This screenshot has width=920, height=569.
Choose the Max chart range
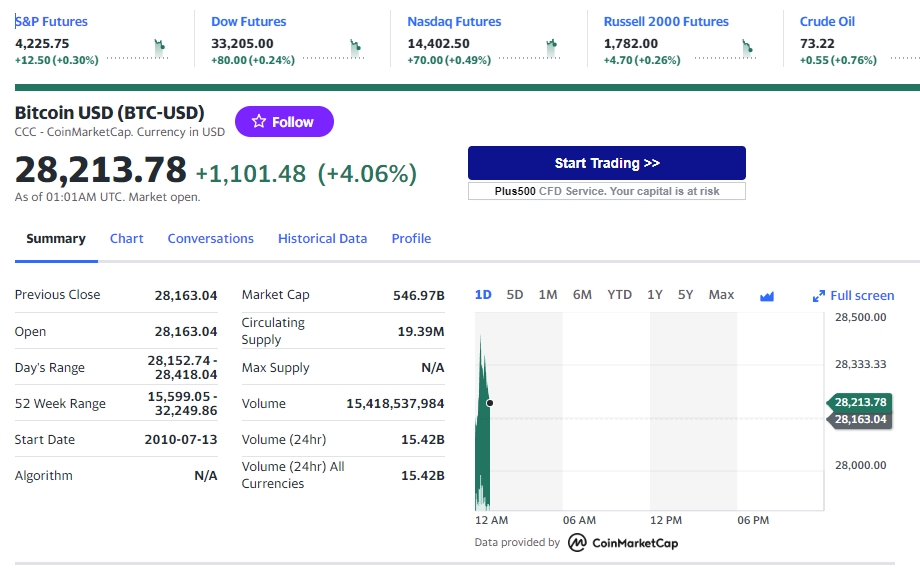721,294
